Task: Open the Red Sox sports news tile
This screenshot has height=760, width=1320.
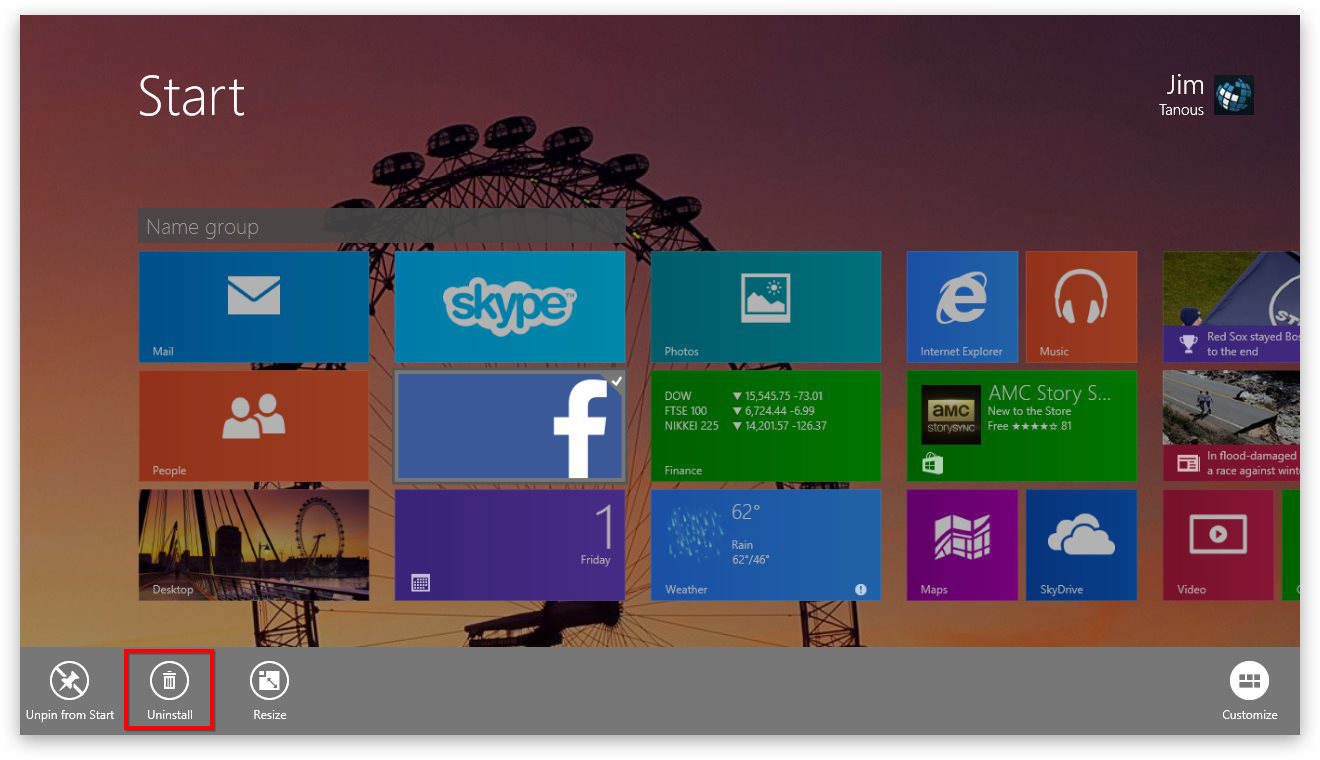Action: [1231, 306]
